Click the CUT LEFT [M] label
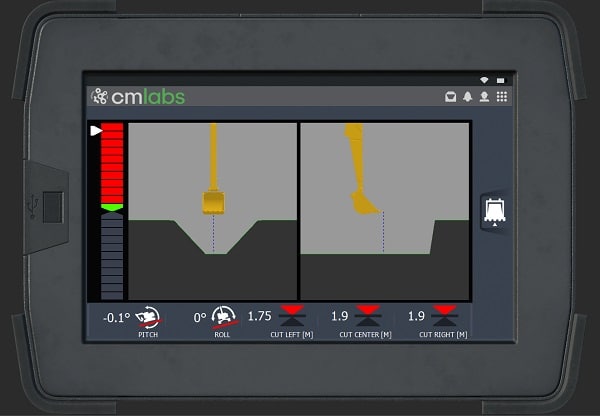The height and width of the screenshot is (416, 600). [292, 334]
